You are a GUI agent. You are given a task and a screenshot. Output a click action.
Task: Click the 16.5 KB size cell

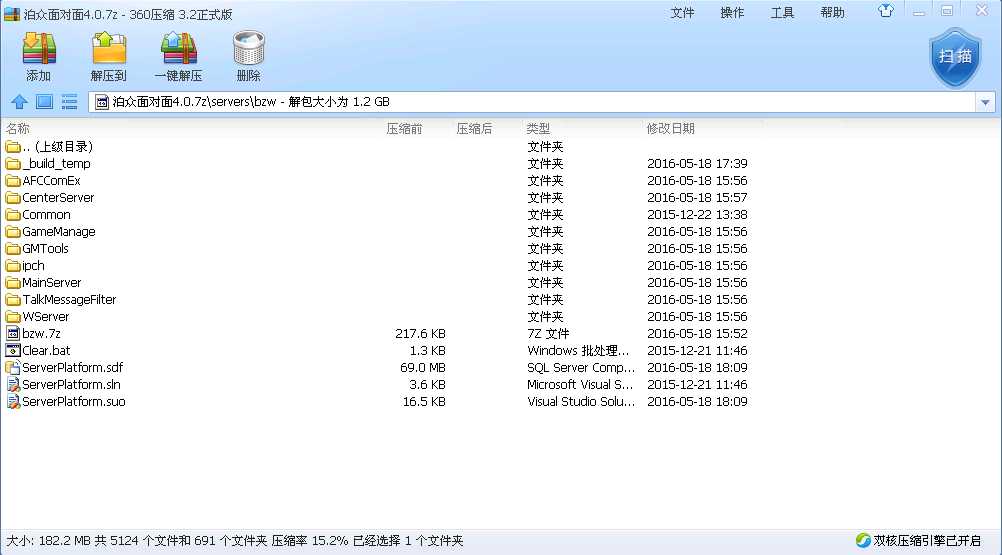[x=424, y=401]
